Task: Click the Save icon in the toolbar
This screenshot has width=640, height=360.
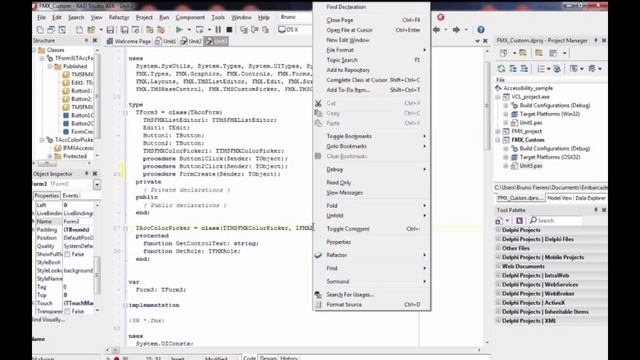Action: [x=110, y=30]
